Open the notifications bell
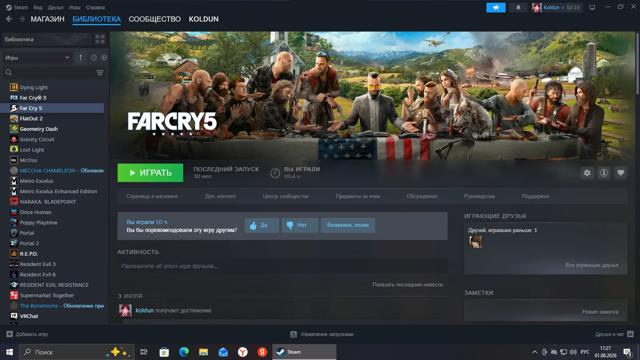The image size is (640, 360). (518, 7)
